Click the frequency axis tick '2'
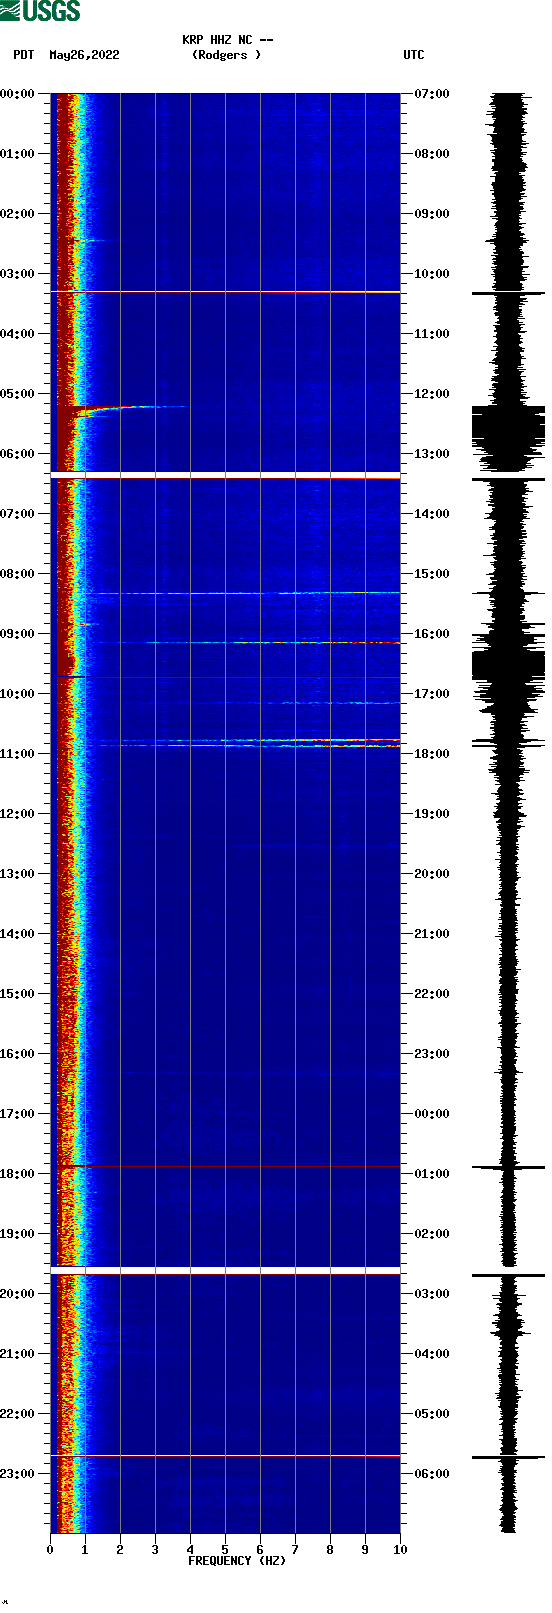The image size is (552, 1613). 120,1550
